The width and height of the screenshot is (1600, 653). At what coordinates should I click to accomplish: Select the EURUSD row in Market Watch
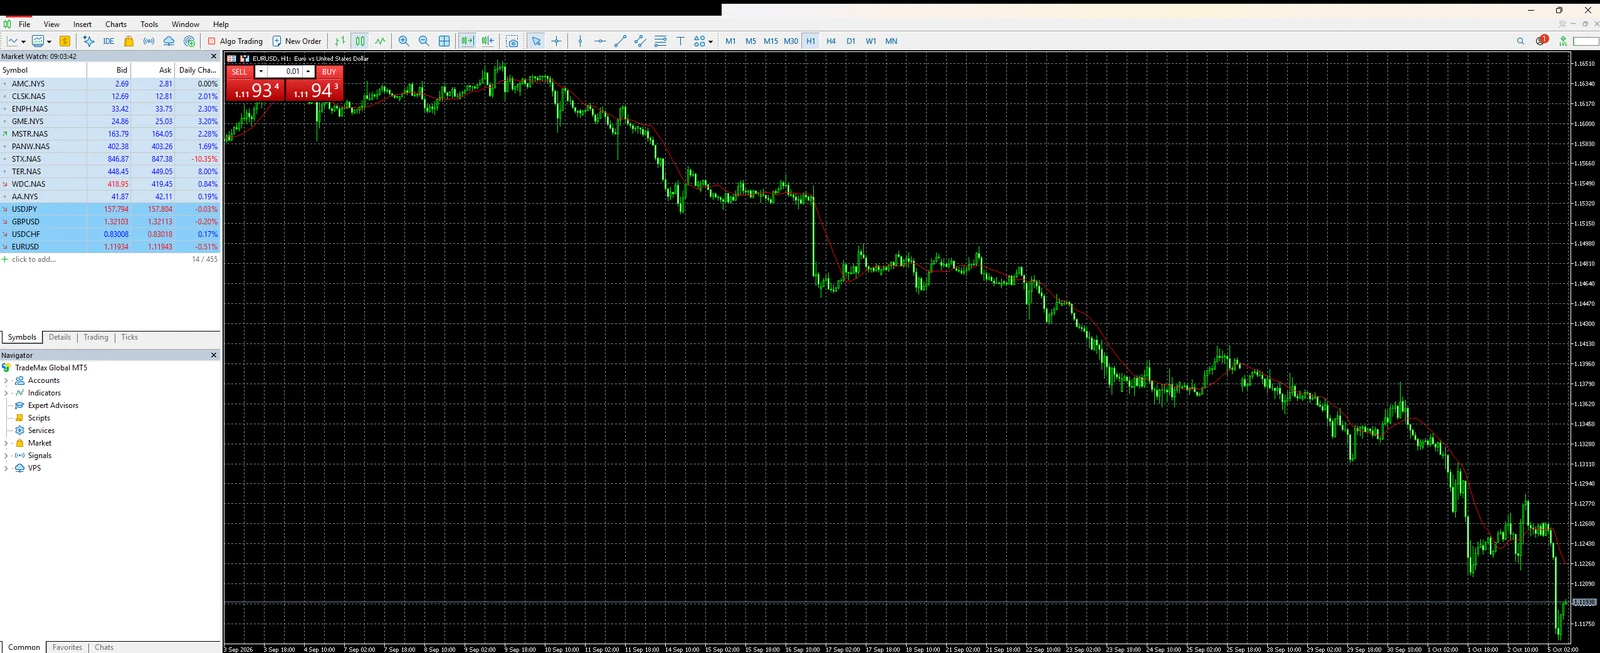click(x=110, y=246)
